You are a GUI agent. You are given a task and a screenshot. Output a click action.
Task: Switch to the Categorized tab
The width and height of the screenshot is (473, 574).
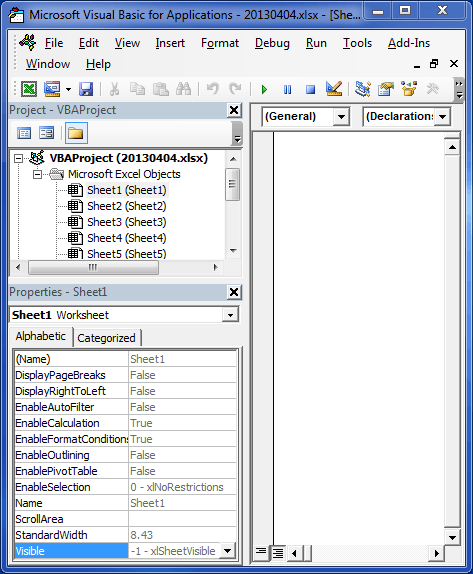click(x=107, y=338)
